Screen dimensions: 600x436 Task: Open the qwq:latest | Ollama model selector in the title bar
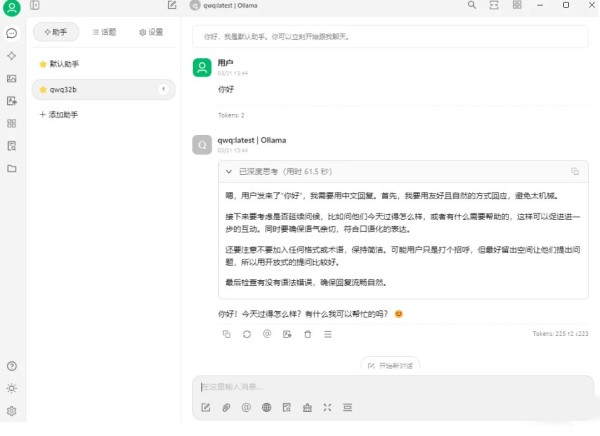[x=224, y=5]
